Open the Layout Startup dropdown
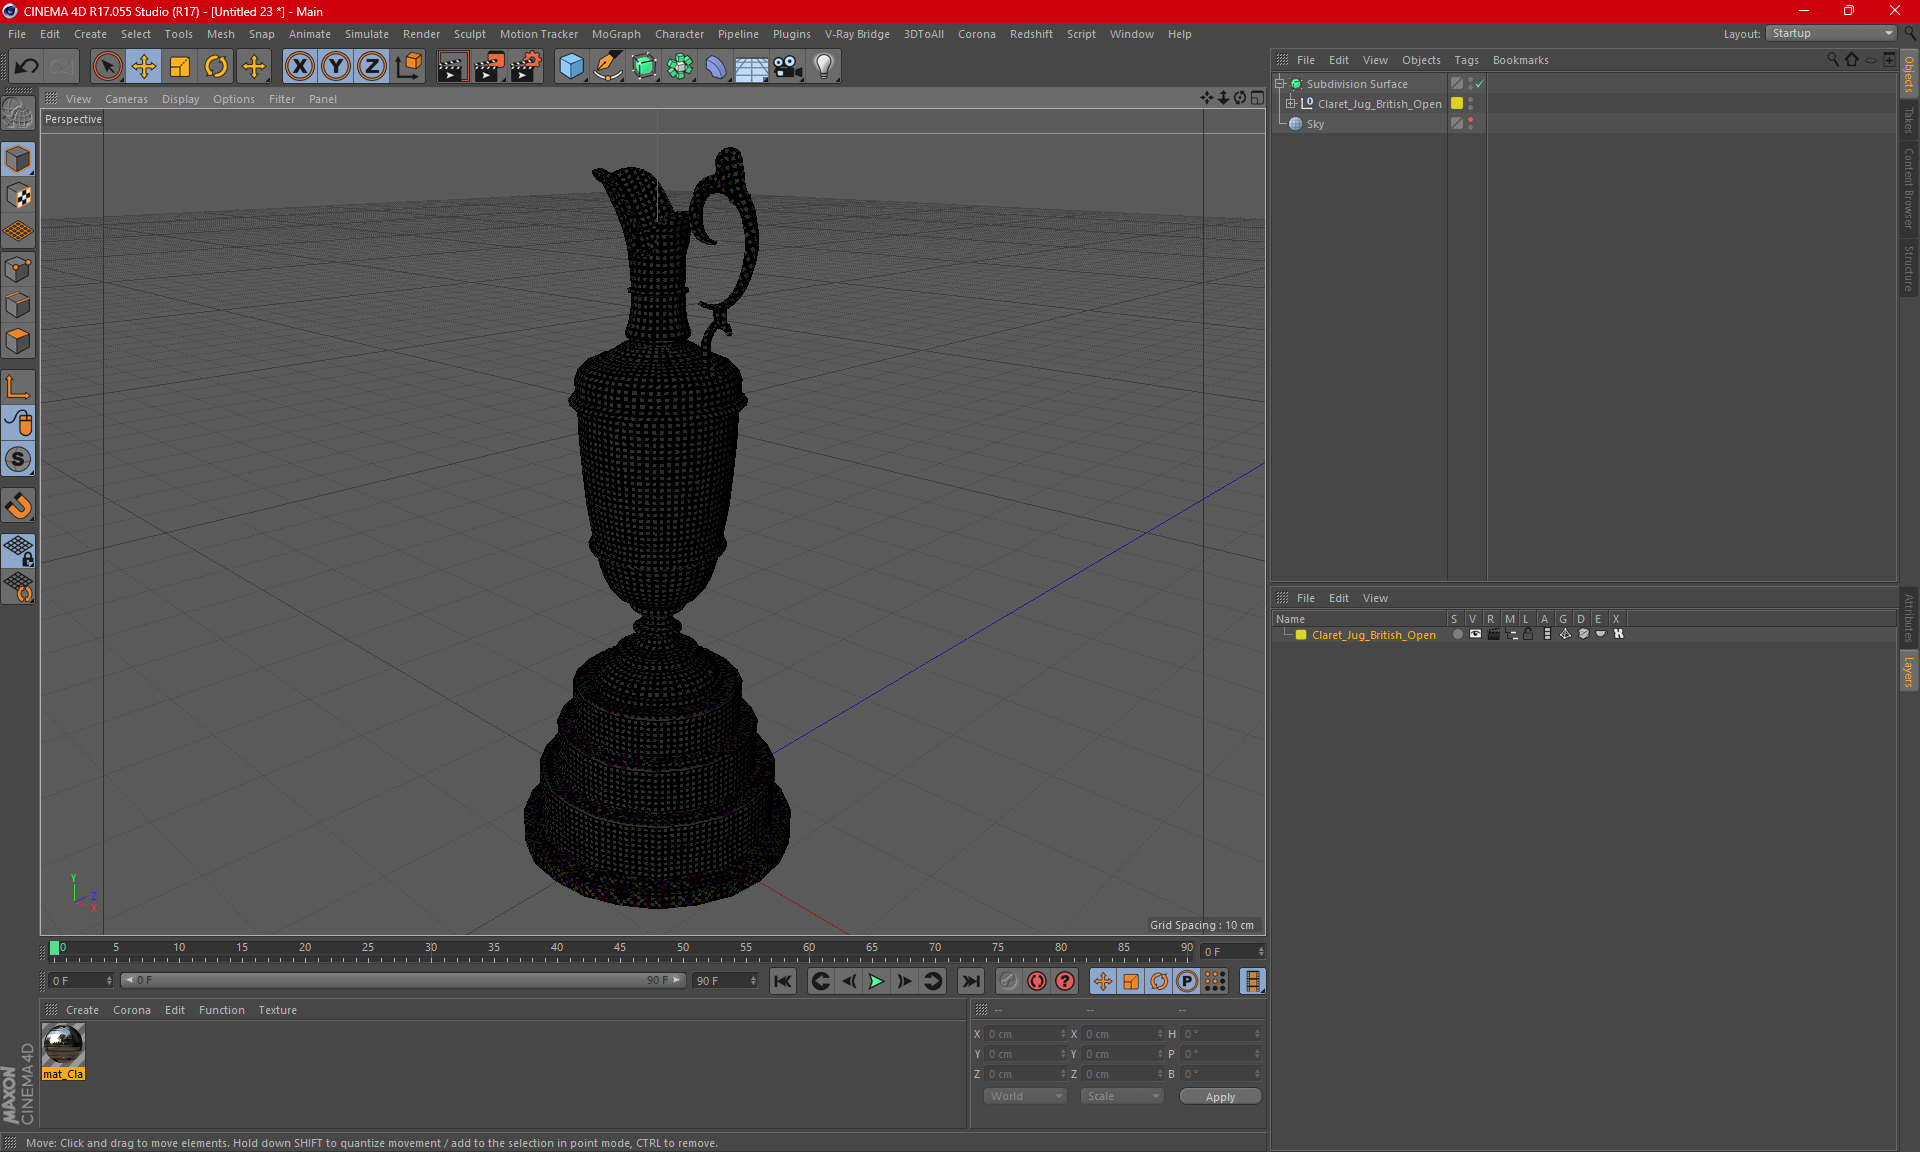 1832,33
